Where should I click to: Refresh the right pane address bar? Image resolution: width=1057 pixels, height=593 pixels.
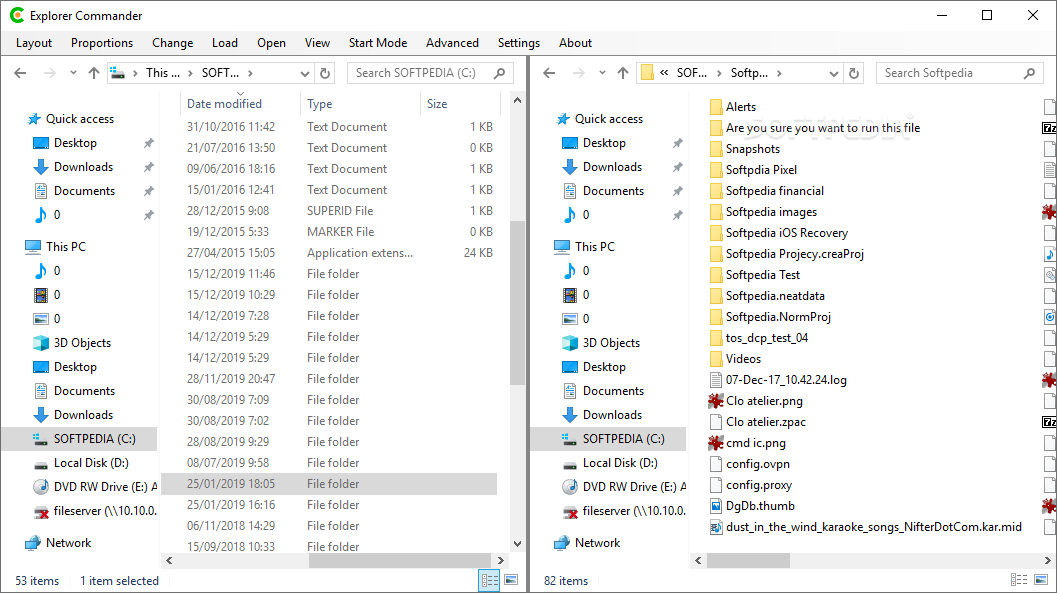(854, 73)
